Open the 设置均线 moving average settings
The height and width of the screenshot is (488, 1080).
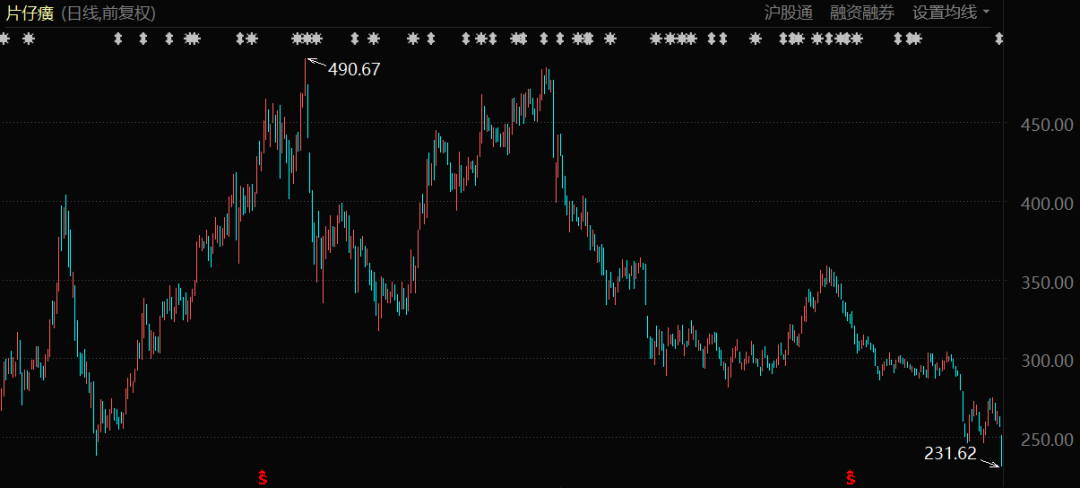944,13
